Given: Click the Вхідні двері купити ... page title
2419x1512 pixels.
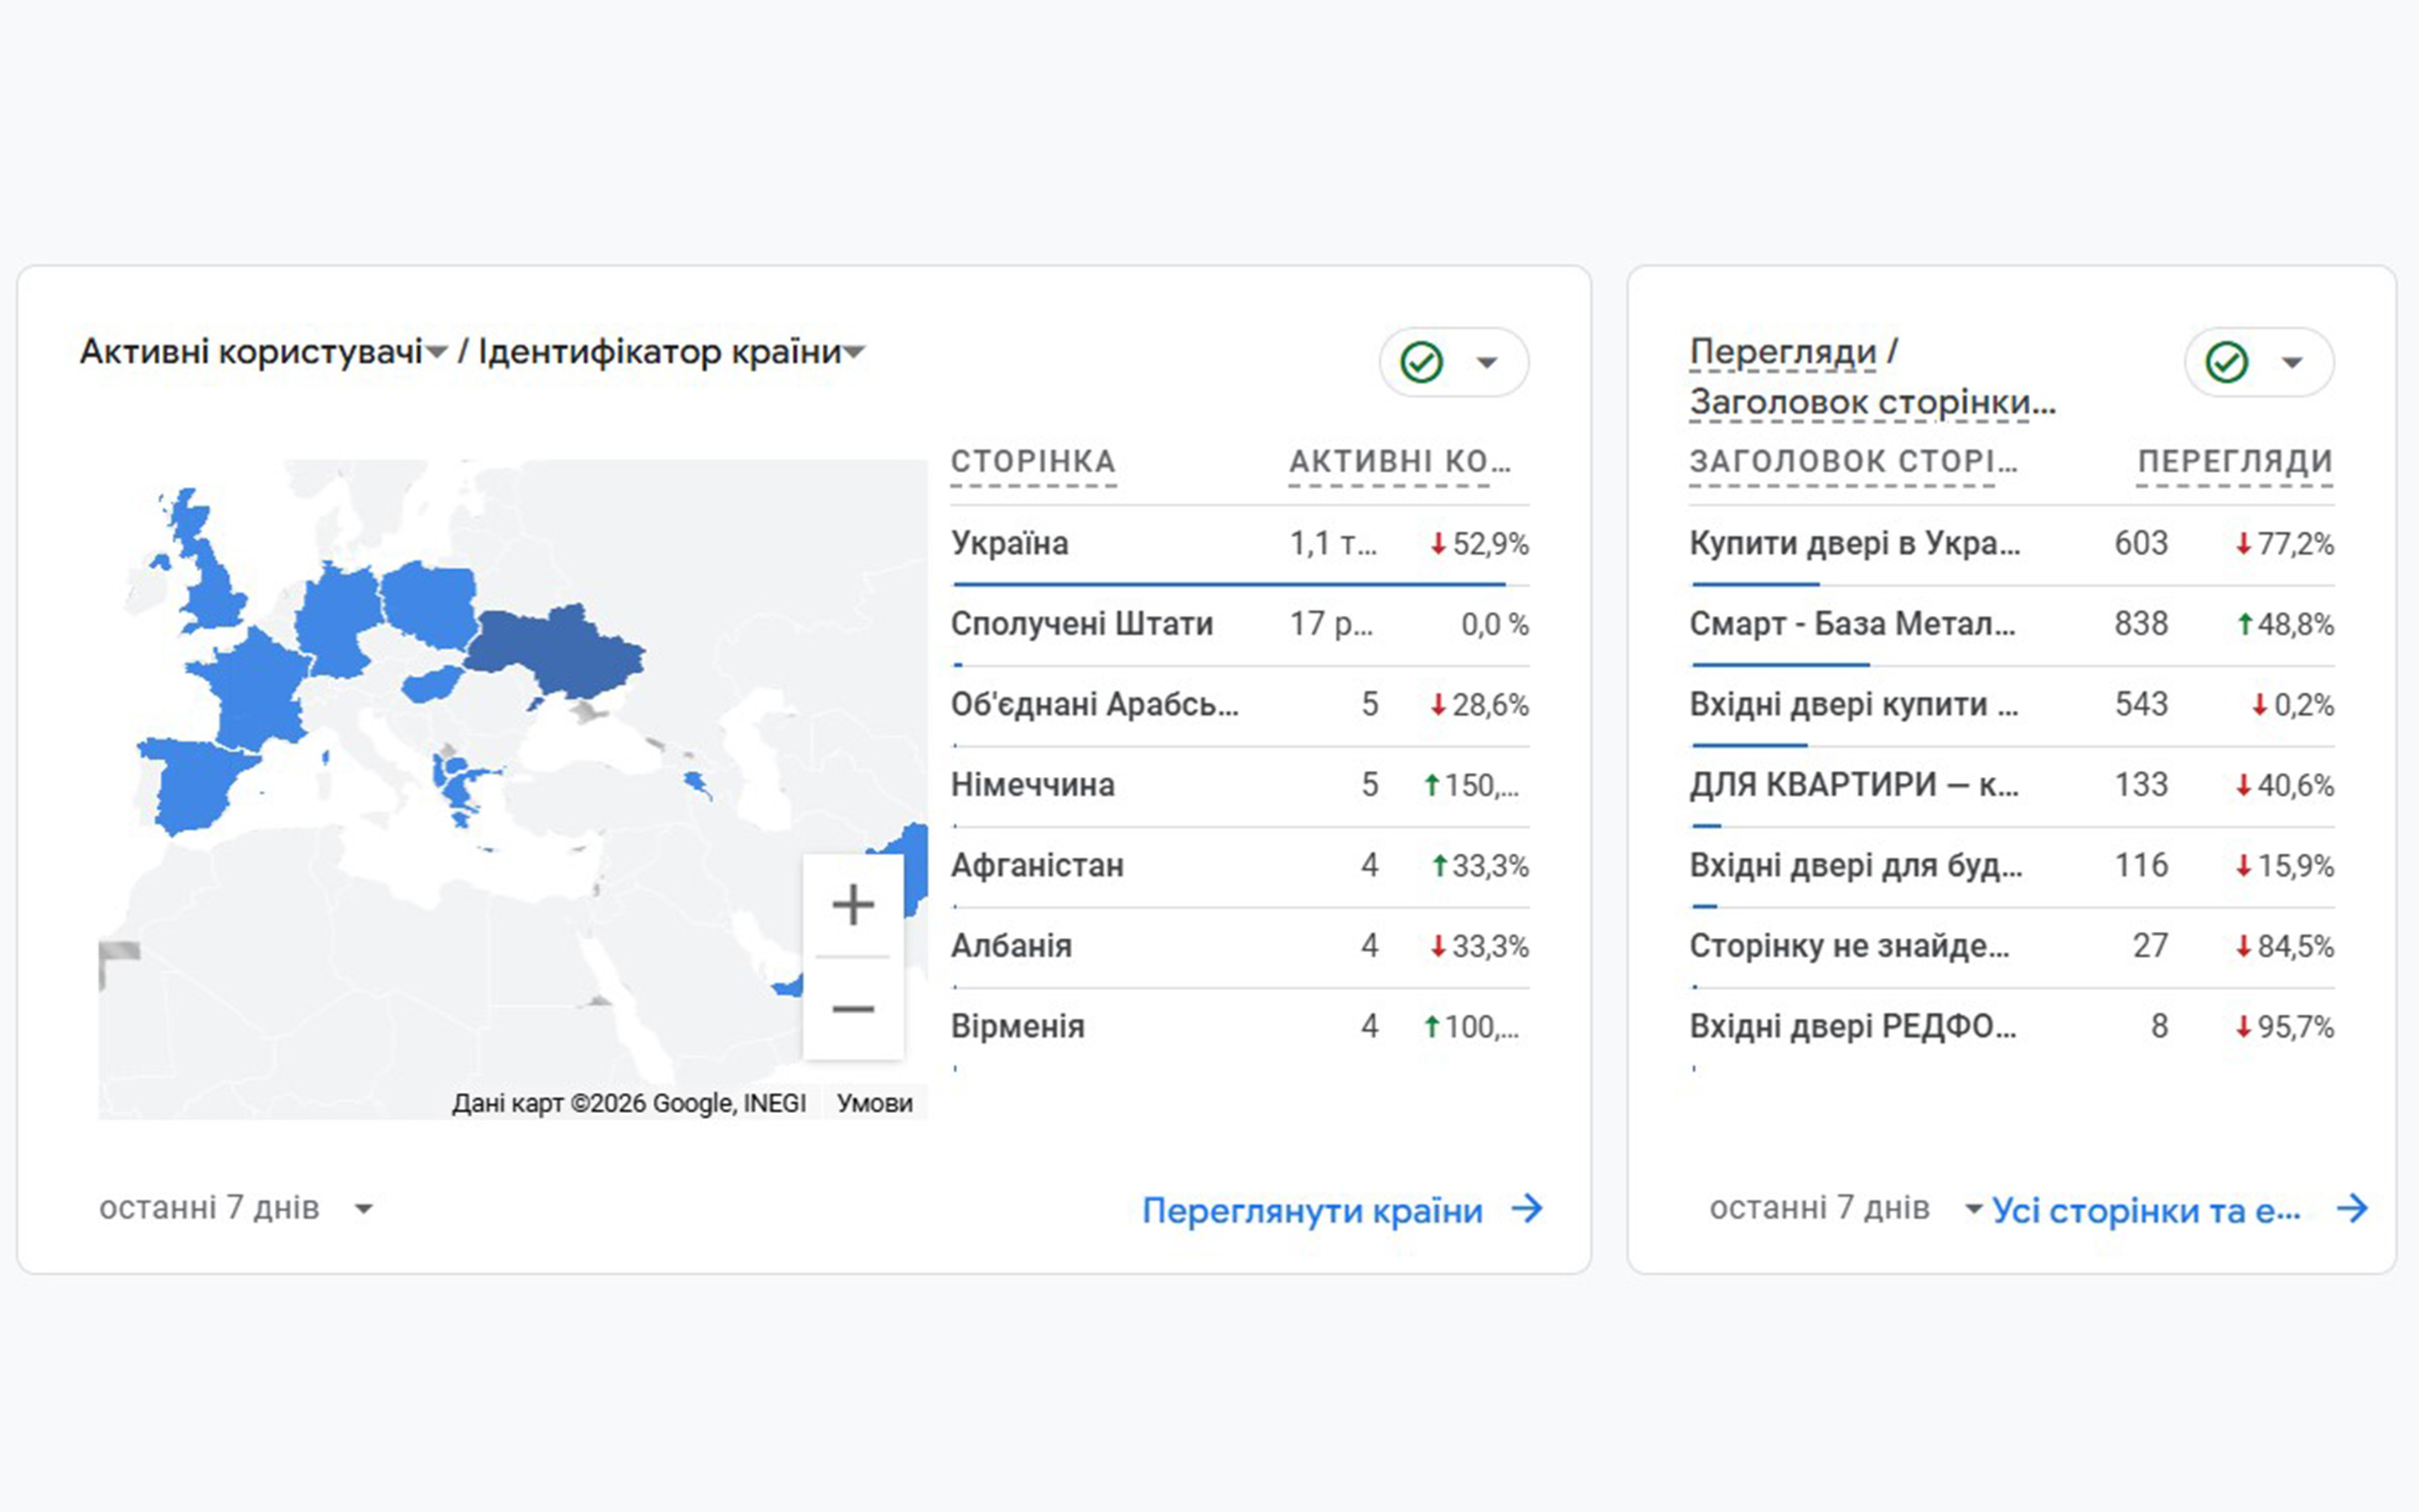Looking at the screenshot, I should pyautogui.click(x=1854, y=705).
